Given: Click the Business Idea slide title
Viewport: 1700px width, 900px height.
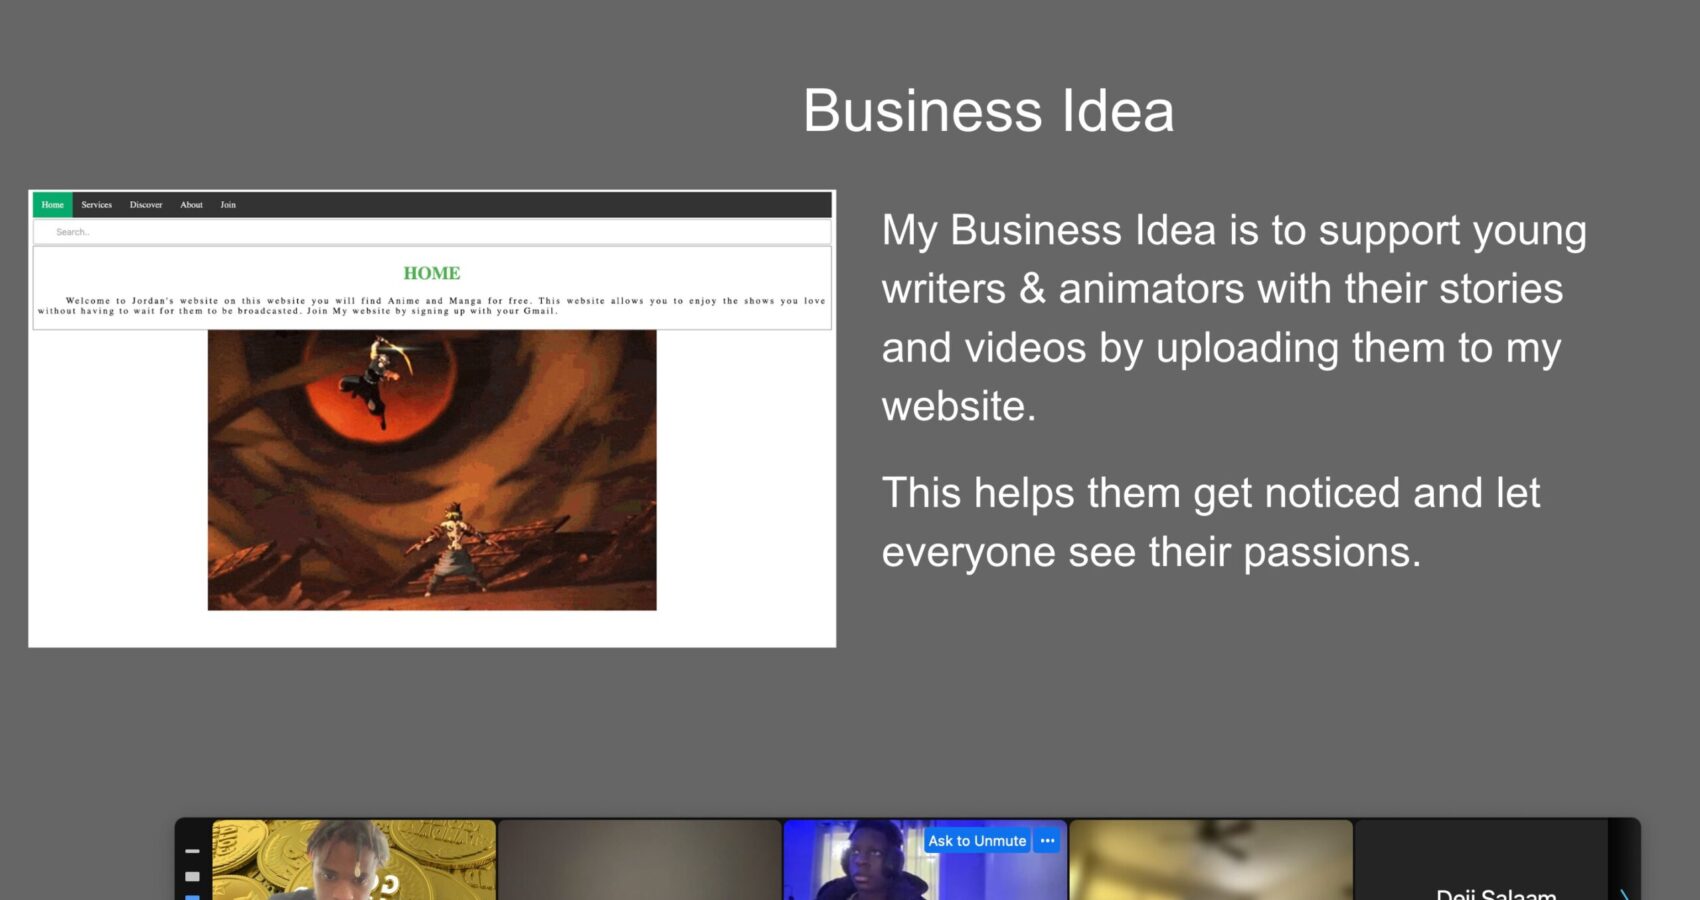Looking at the screenshot, I should [988, 110].
